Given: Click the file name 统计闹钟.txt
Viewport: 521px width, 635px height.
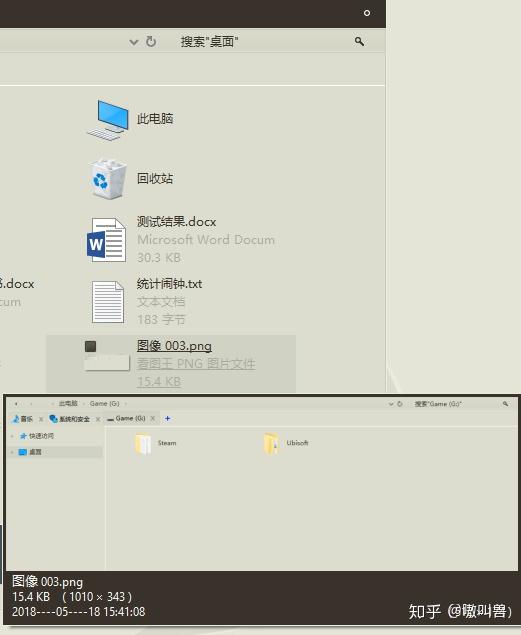Looking at the screenshot, I should pyautogui.click(x=169, y=283).
